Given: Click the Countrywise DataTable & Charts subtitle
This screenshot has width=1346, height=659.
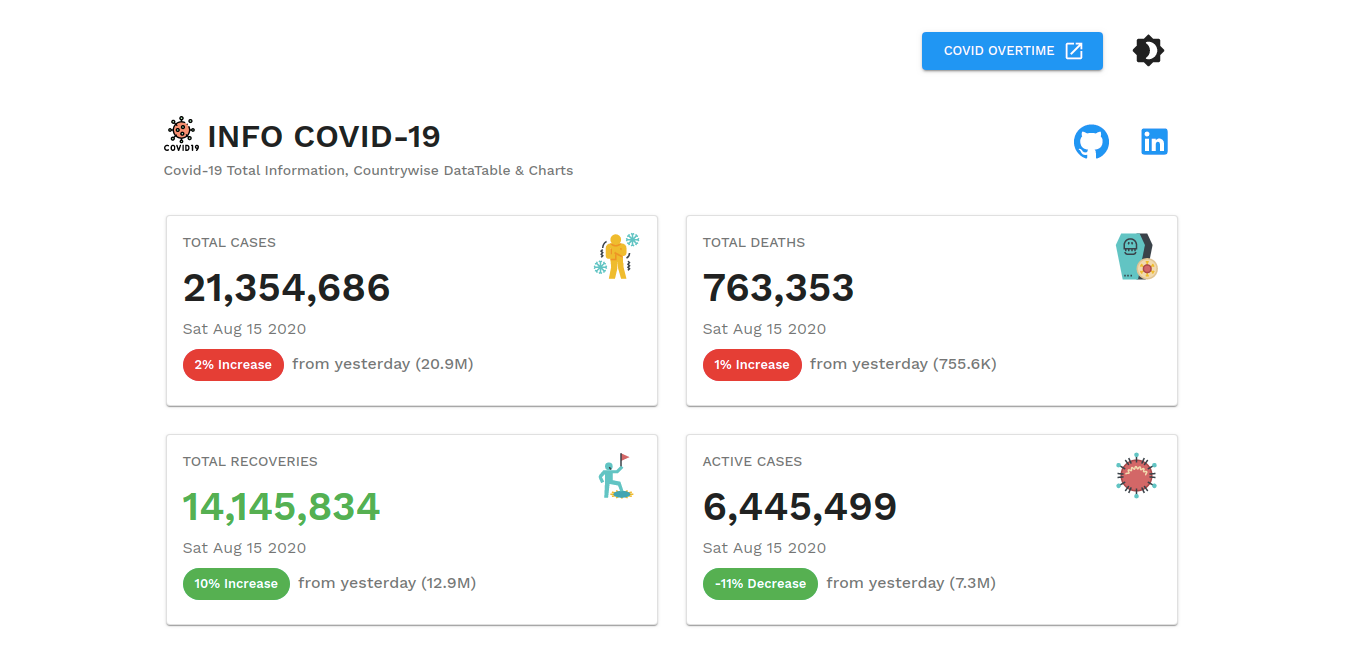Looking at the screenshot, I should (x=370, y=170).
